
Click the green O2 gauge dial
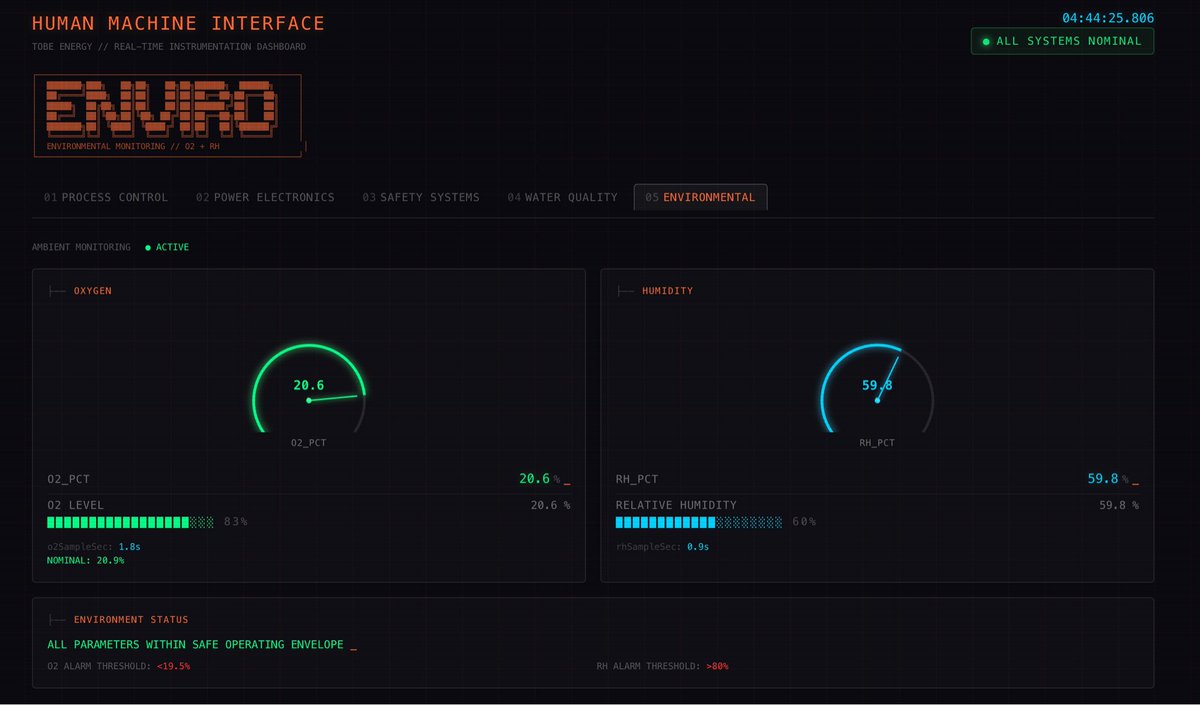click(309, 389)
